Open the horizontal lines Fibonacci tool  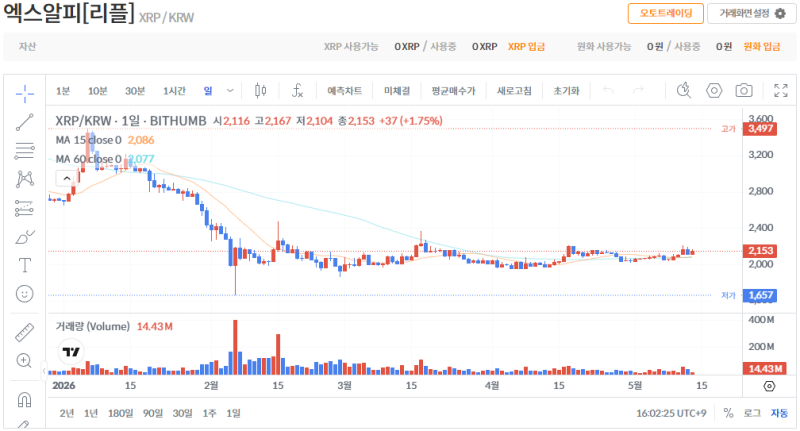(24, 150)
